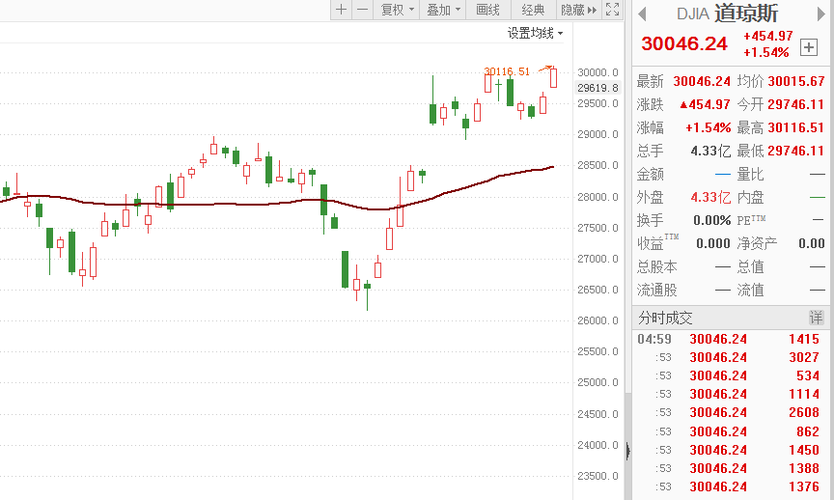The height and width of the screenshot is (500, 834).
Task: Enter fullscreen chart mode icon
Action: point(613,10)
